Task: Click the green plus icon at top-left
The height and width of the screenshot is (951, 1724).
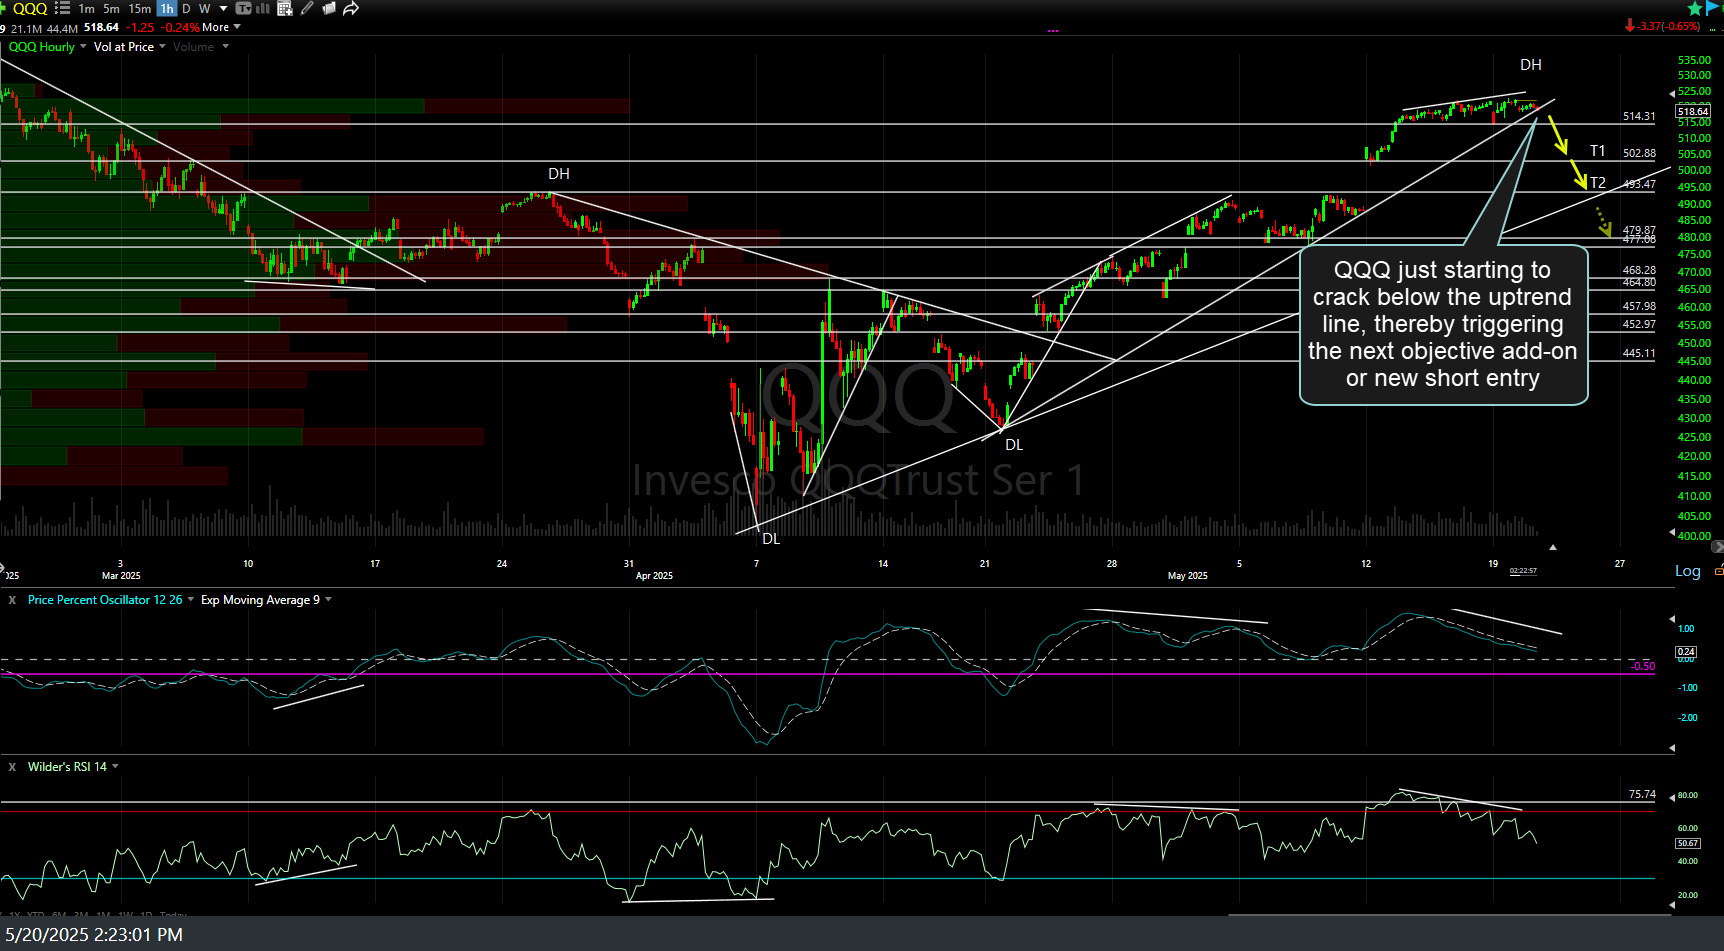Action: tap(3, 8)
